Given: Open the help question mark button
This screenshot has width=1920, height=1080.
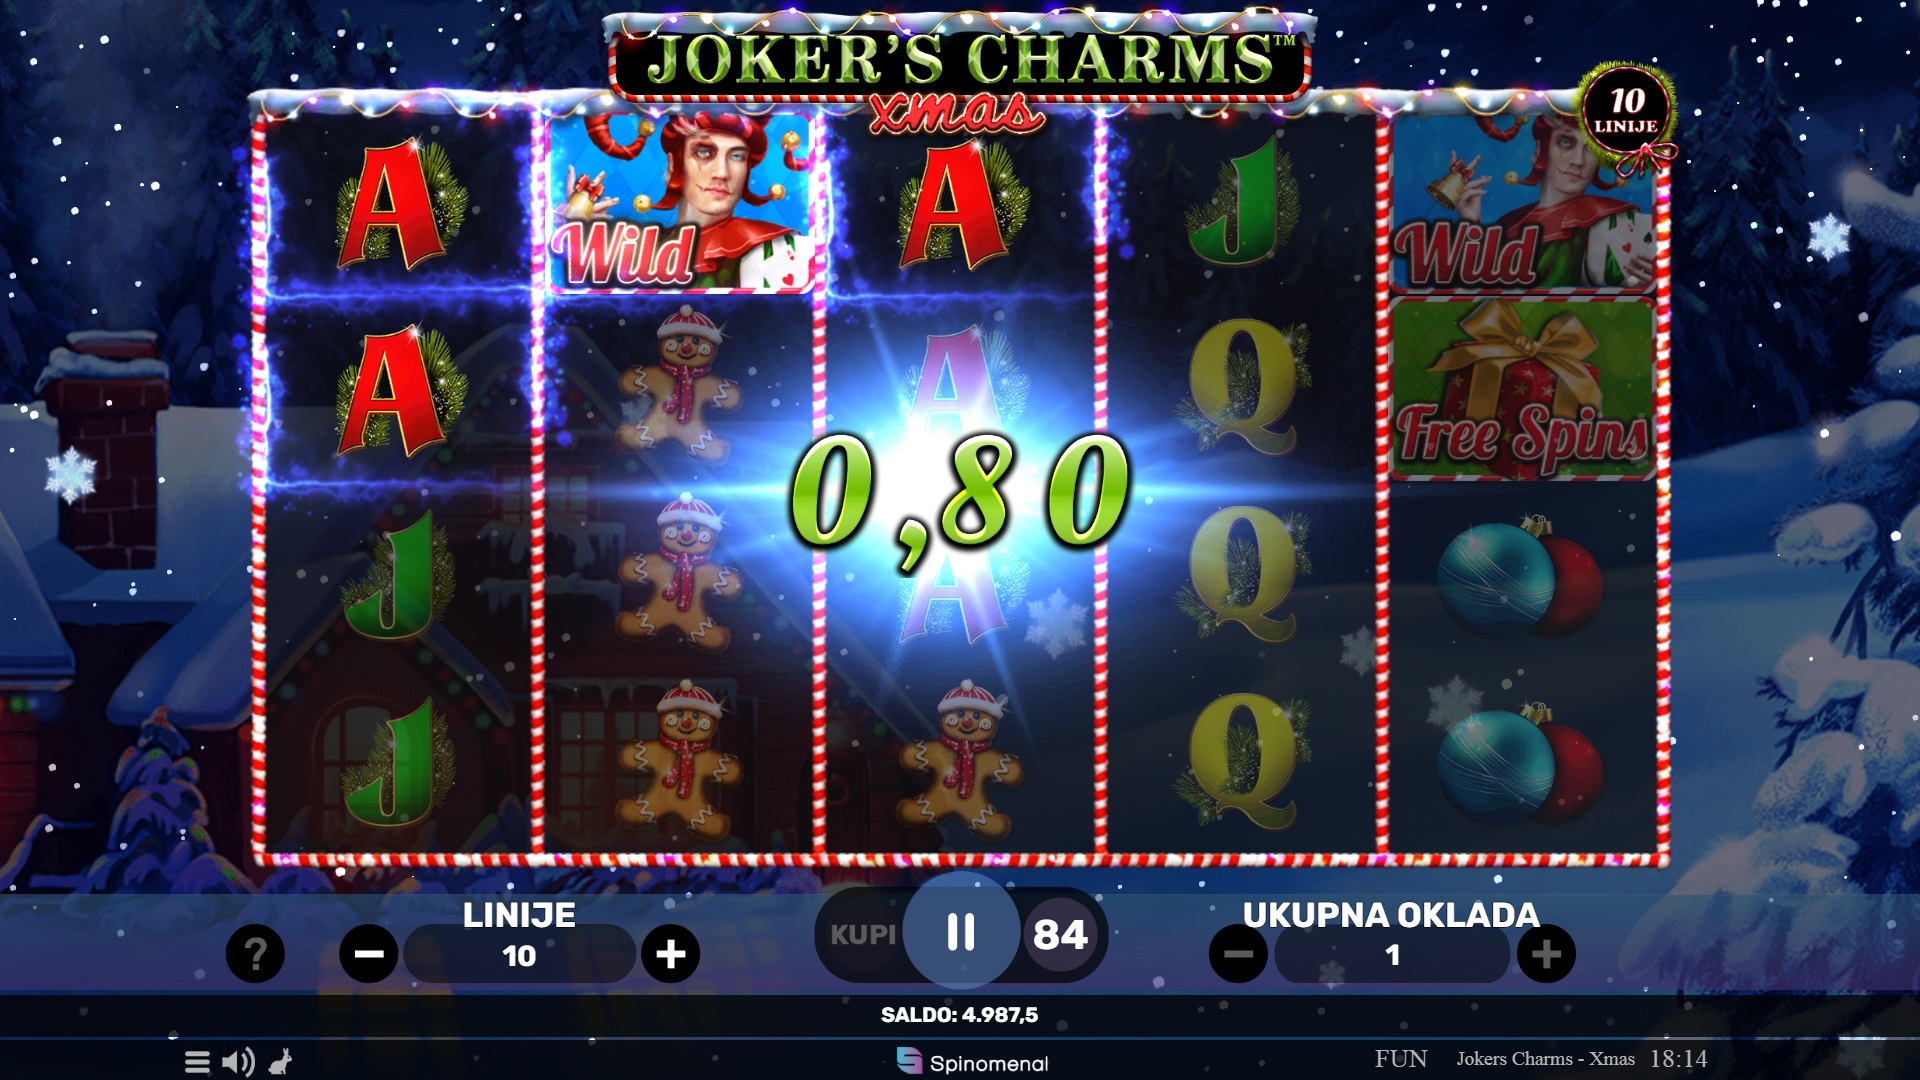Looking at the screenshot, I should click(x=255, y=954).
